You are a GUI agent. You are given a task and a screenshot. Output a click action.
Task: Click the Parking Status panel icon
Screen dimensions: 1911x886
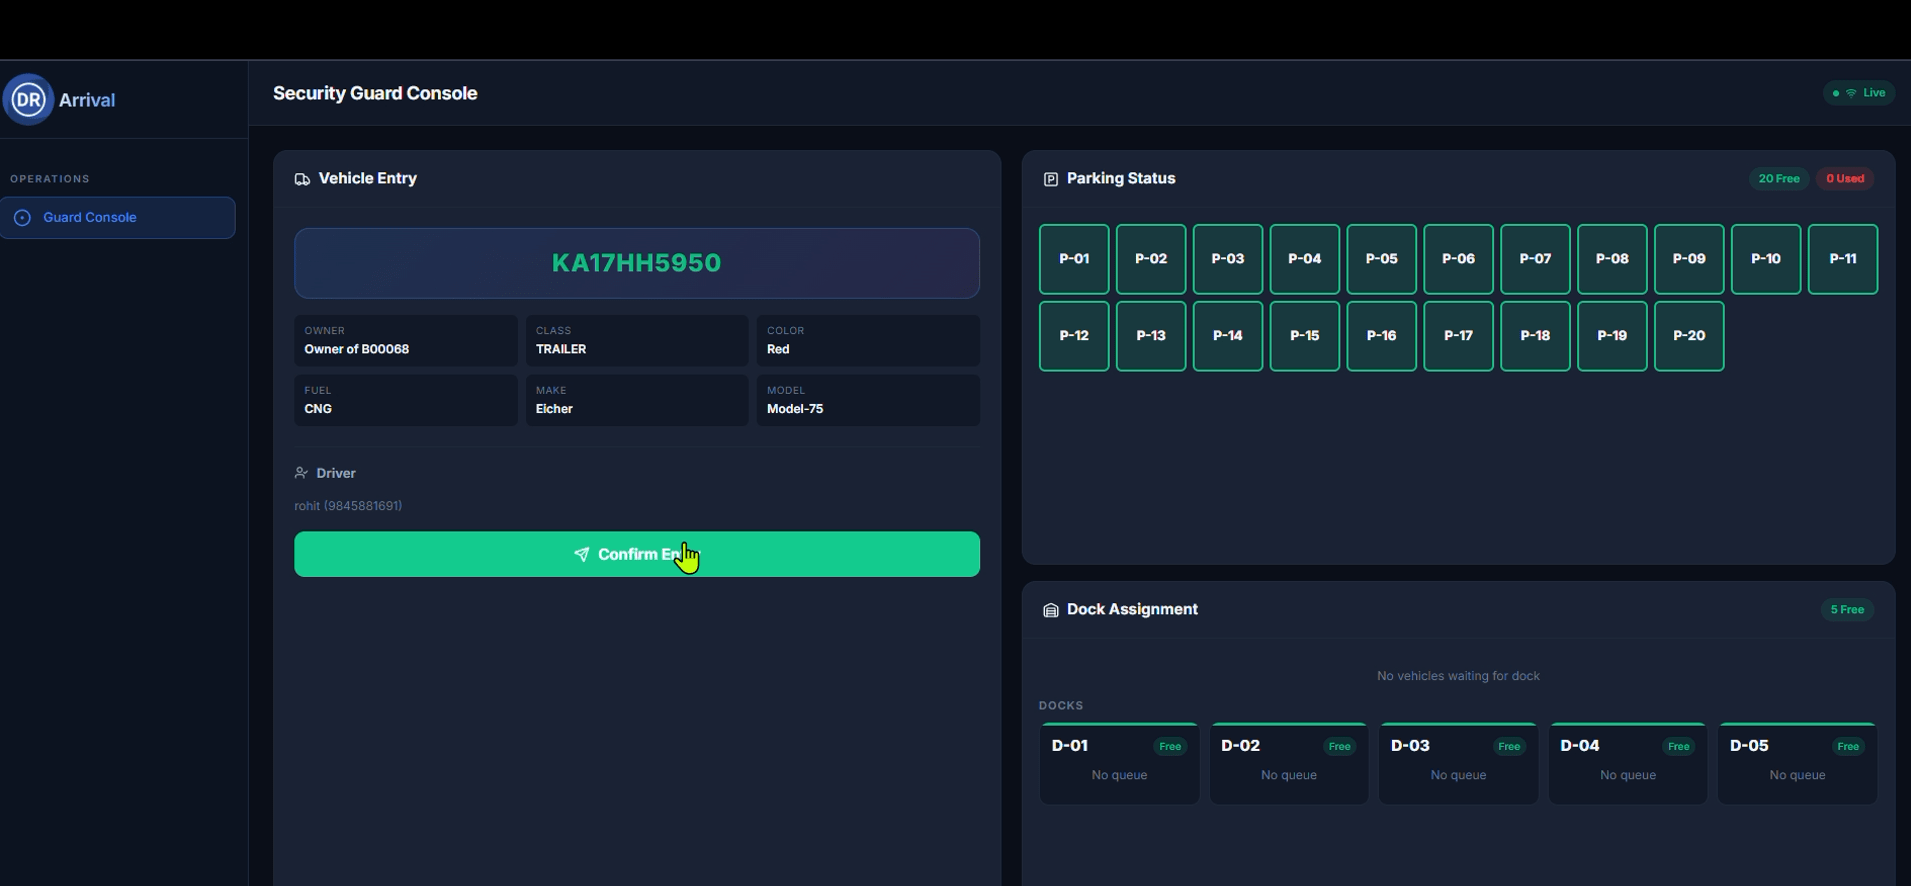point(1050,179)
